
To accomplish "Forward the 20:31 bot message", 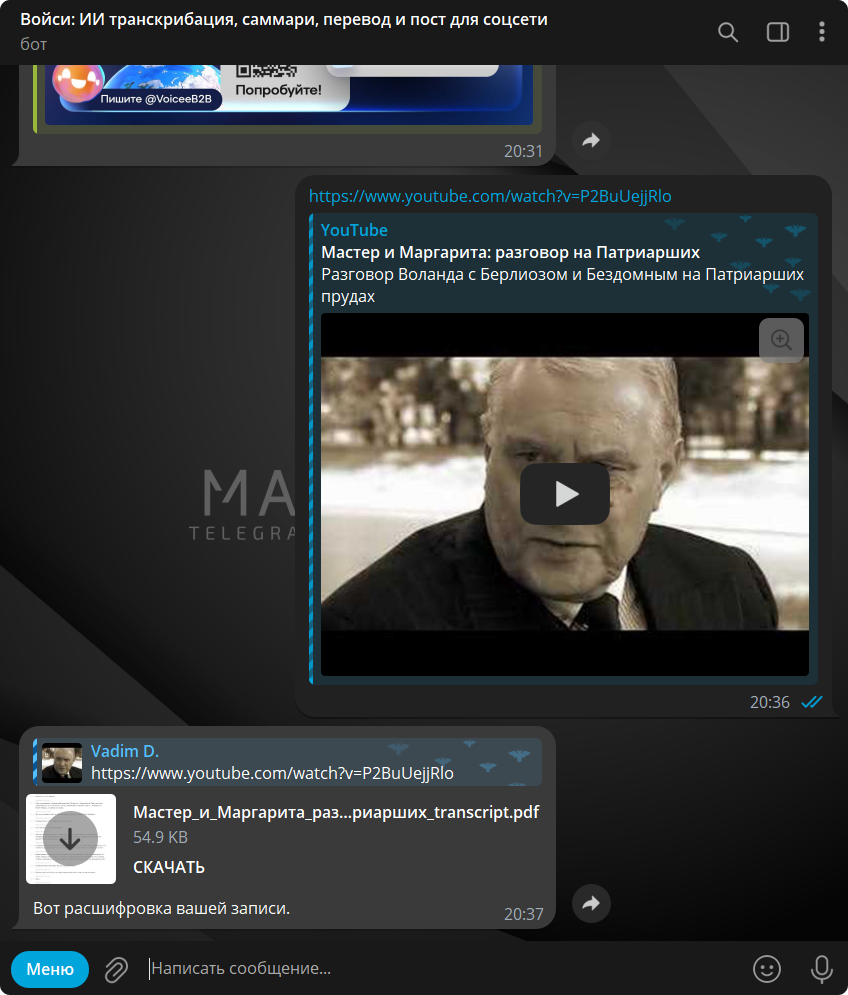I will click(x=591, y=140).
